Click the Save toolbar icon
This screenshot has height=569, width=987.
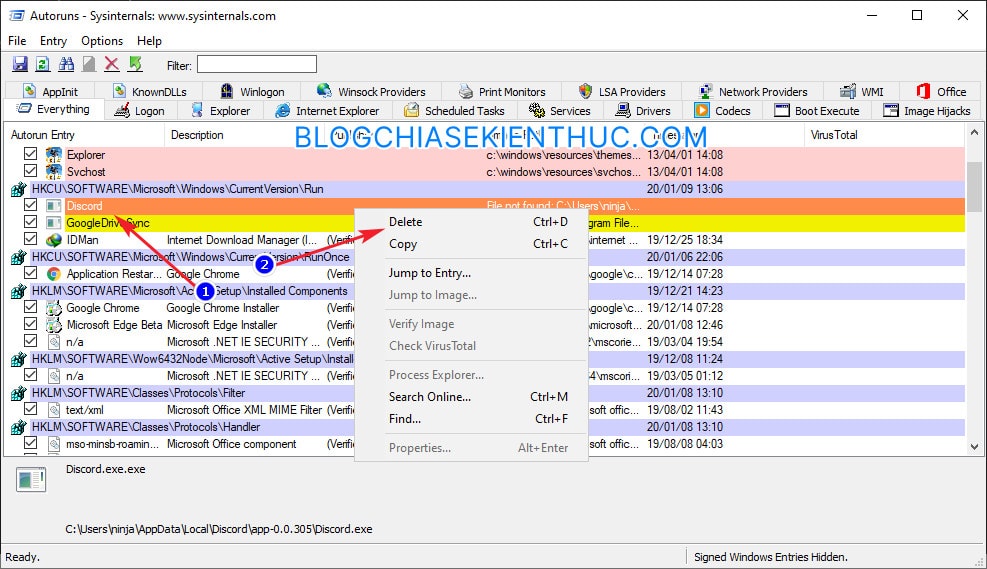(20, 64)
